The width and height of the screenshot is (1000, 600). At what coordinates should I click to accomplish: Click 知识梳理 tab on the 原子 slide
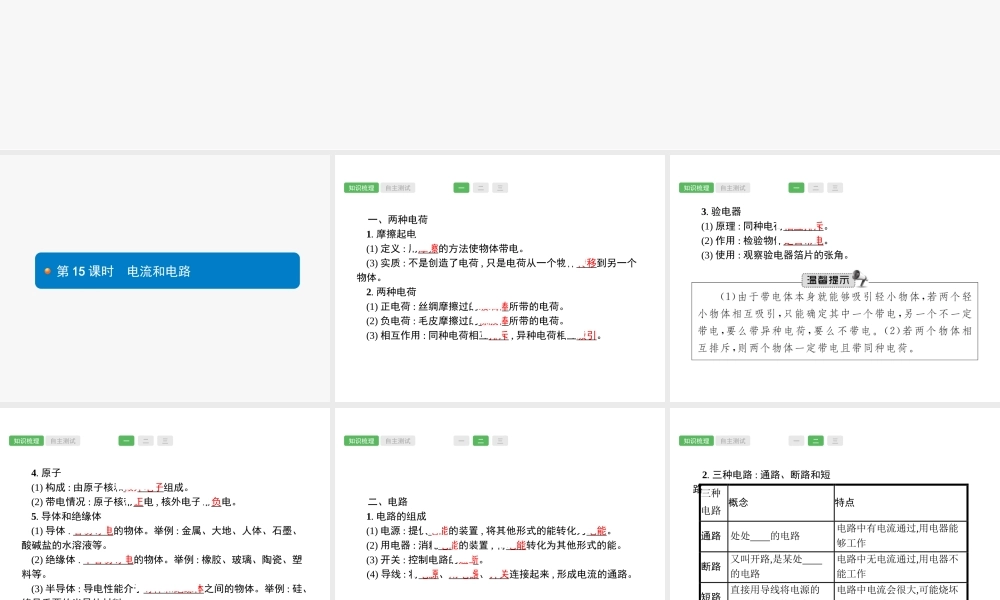(x=26, y=441)
